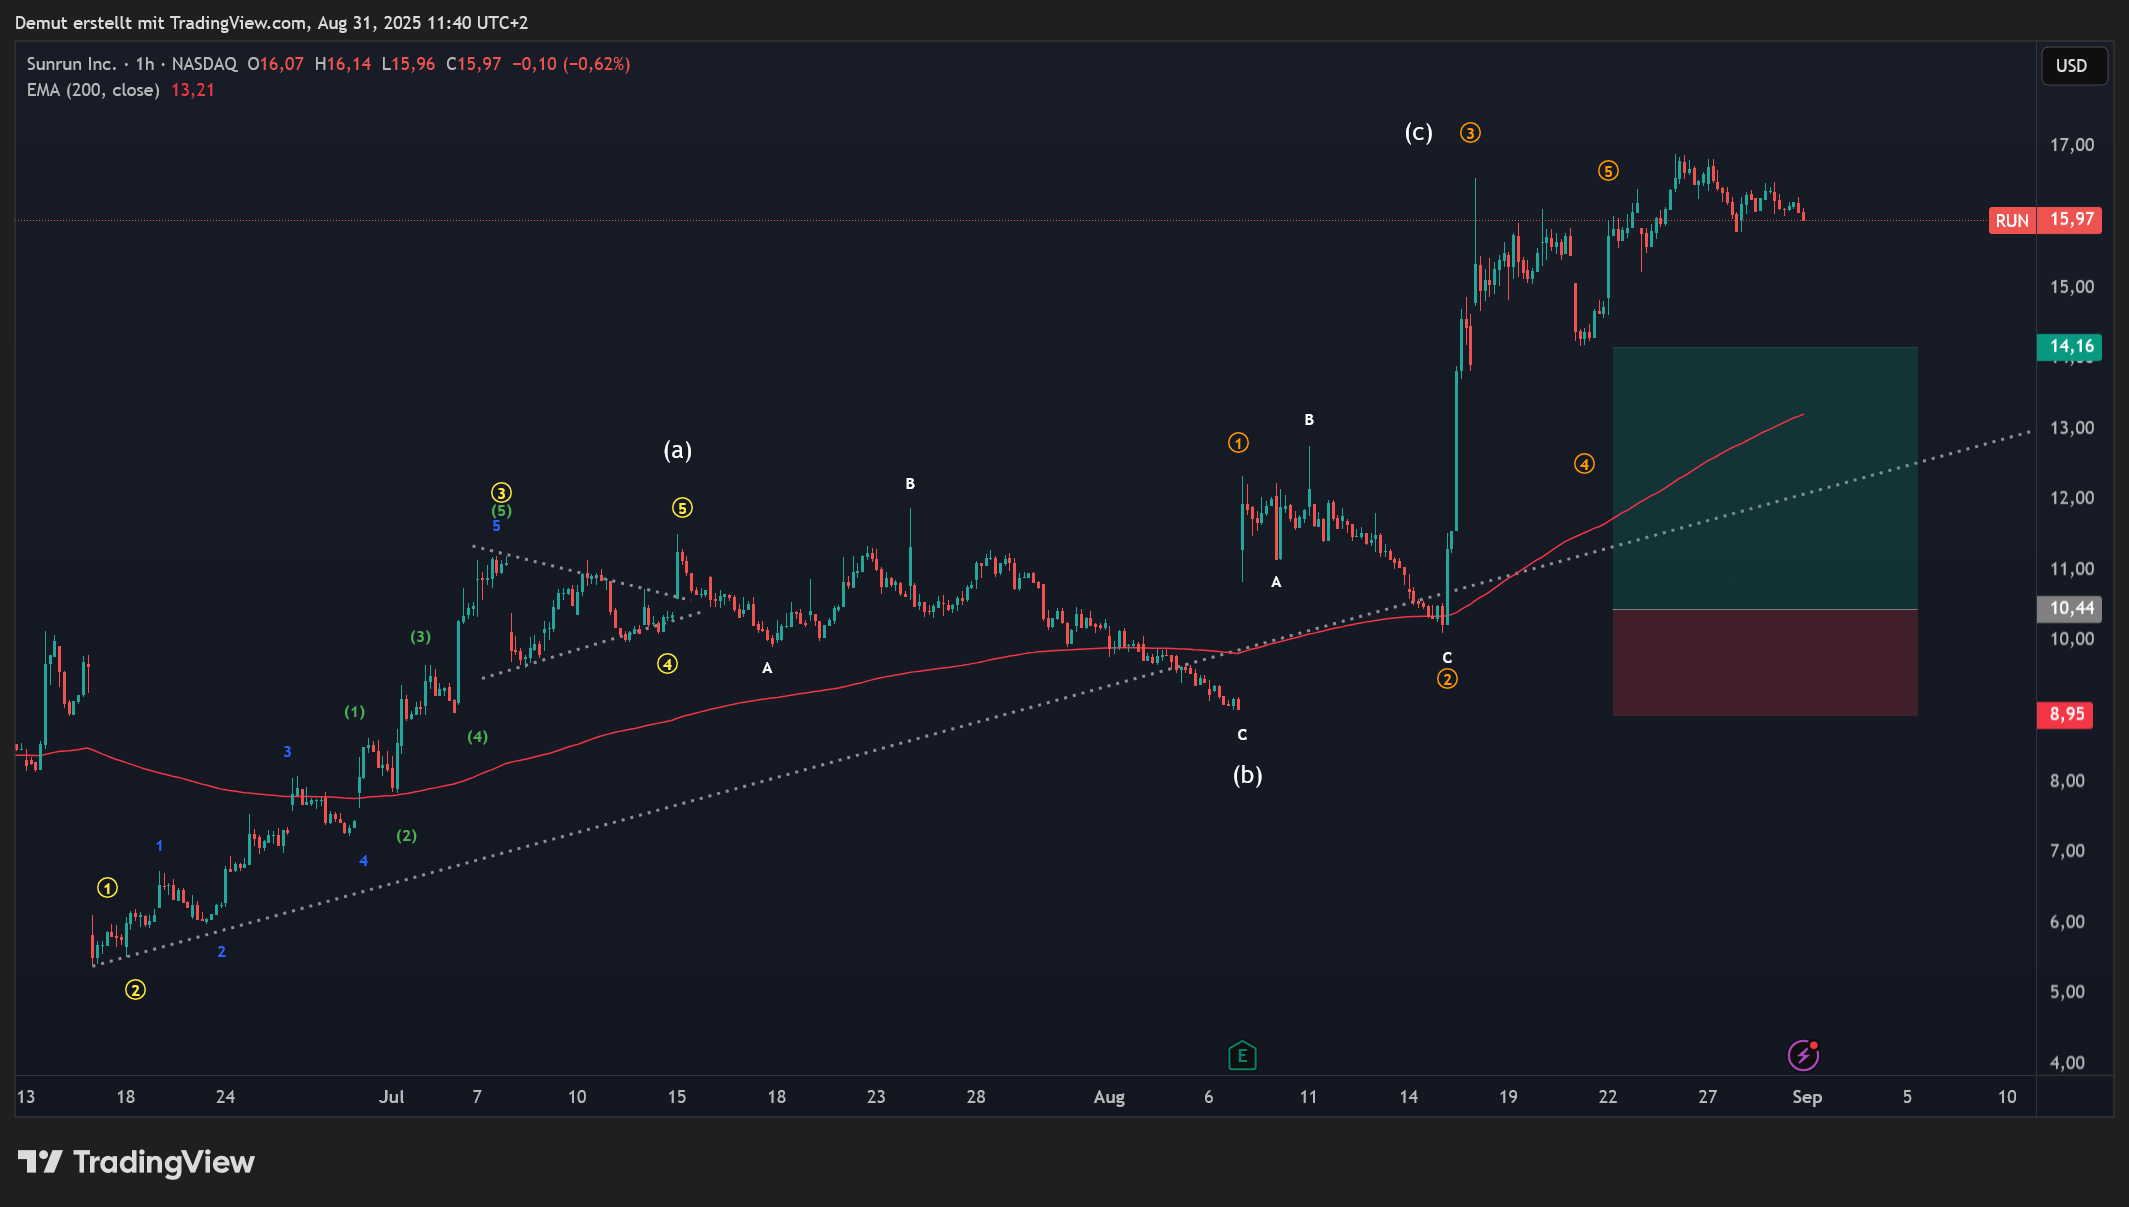Click the green earnings E marker
This screenshot has height=1207, width=2129.
click(x=1241, y=1055)
